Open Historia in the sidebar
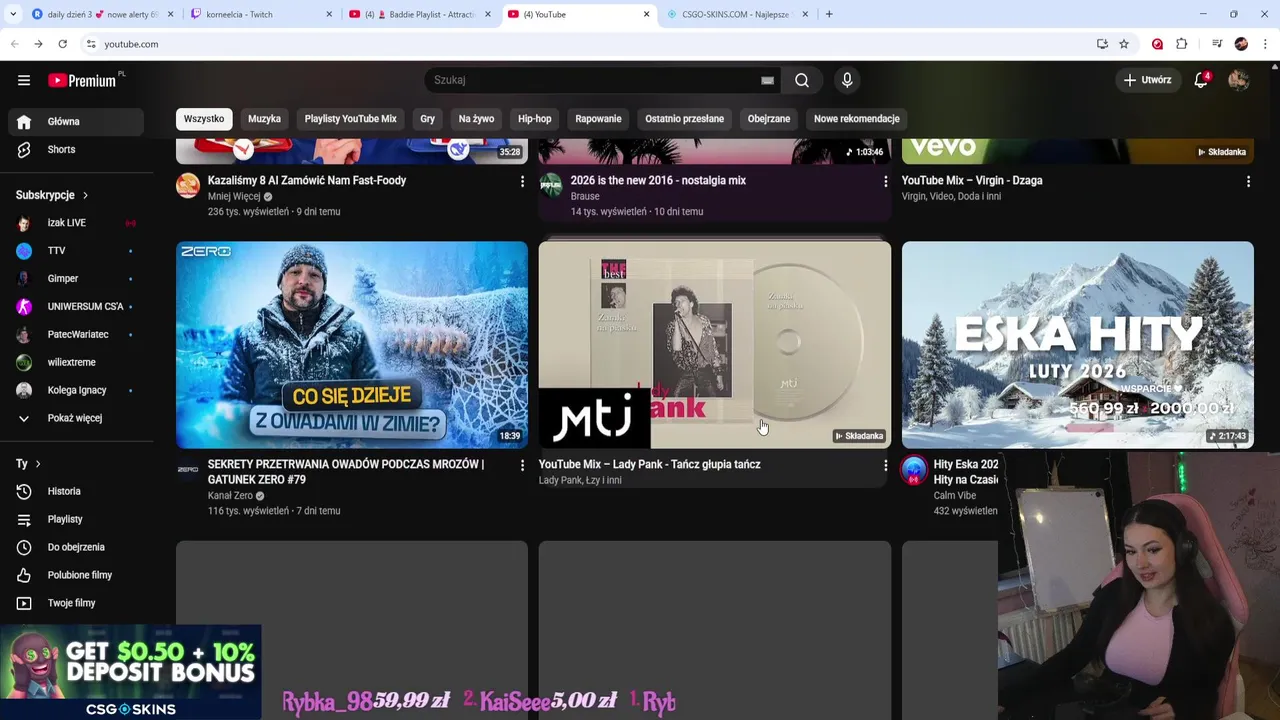 coord(76,491)
